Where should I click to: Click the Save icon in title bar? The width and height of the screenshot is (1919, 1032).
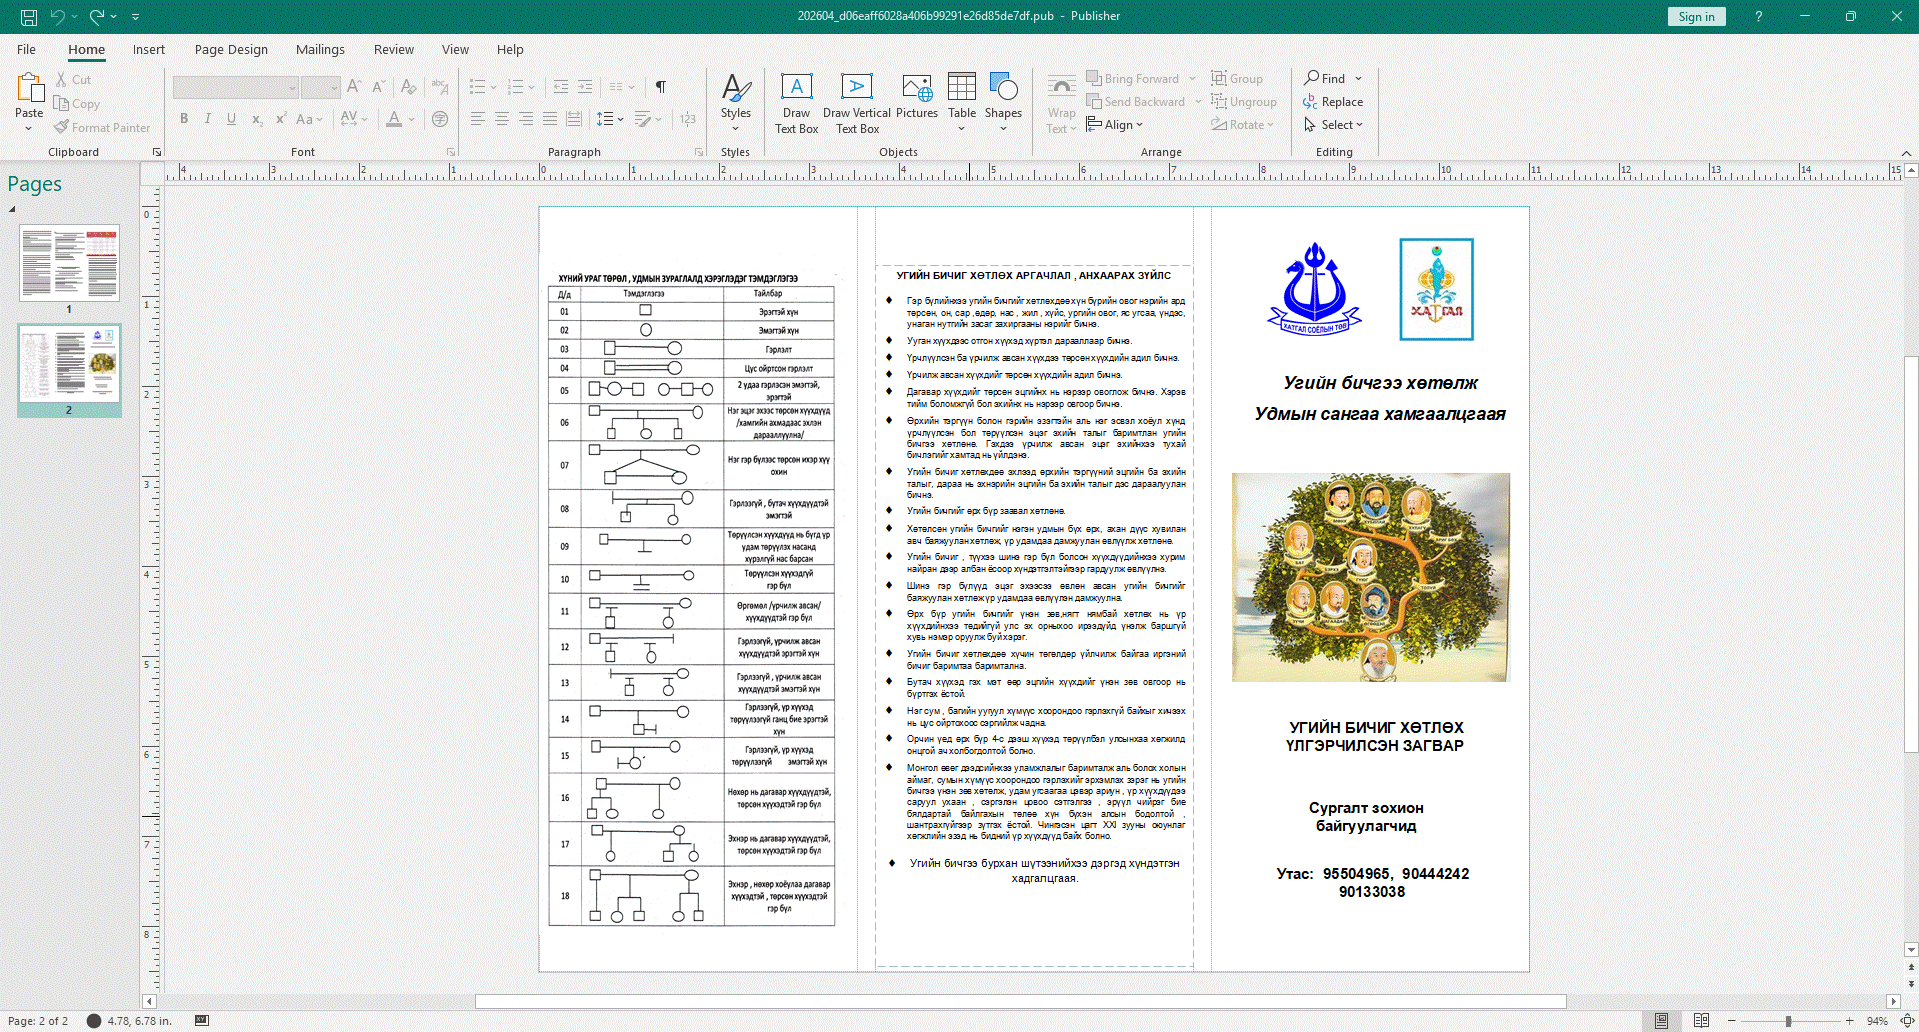29,17
